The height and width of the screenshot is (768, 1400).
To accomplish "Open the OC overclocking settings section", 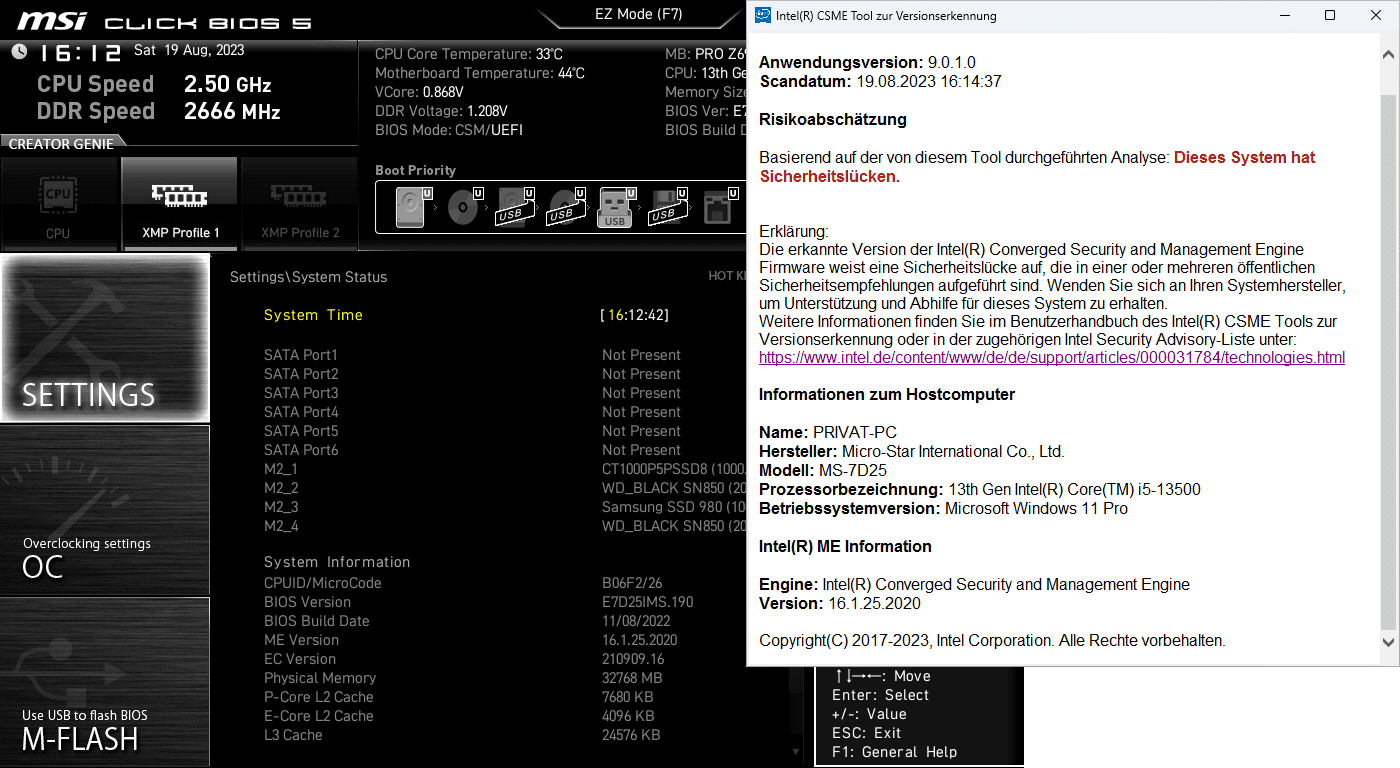I will tap(105, 510).
